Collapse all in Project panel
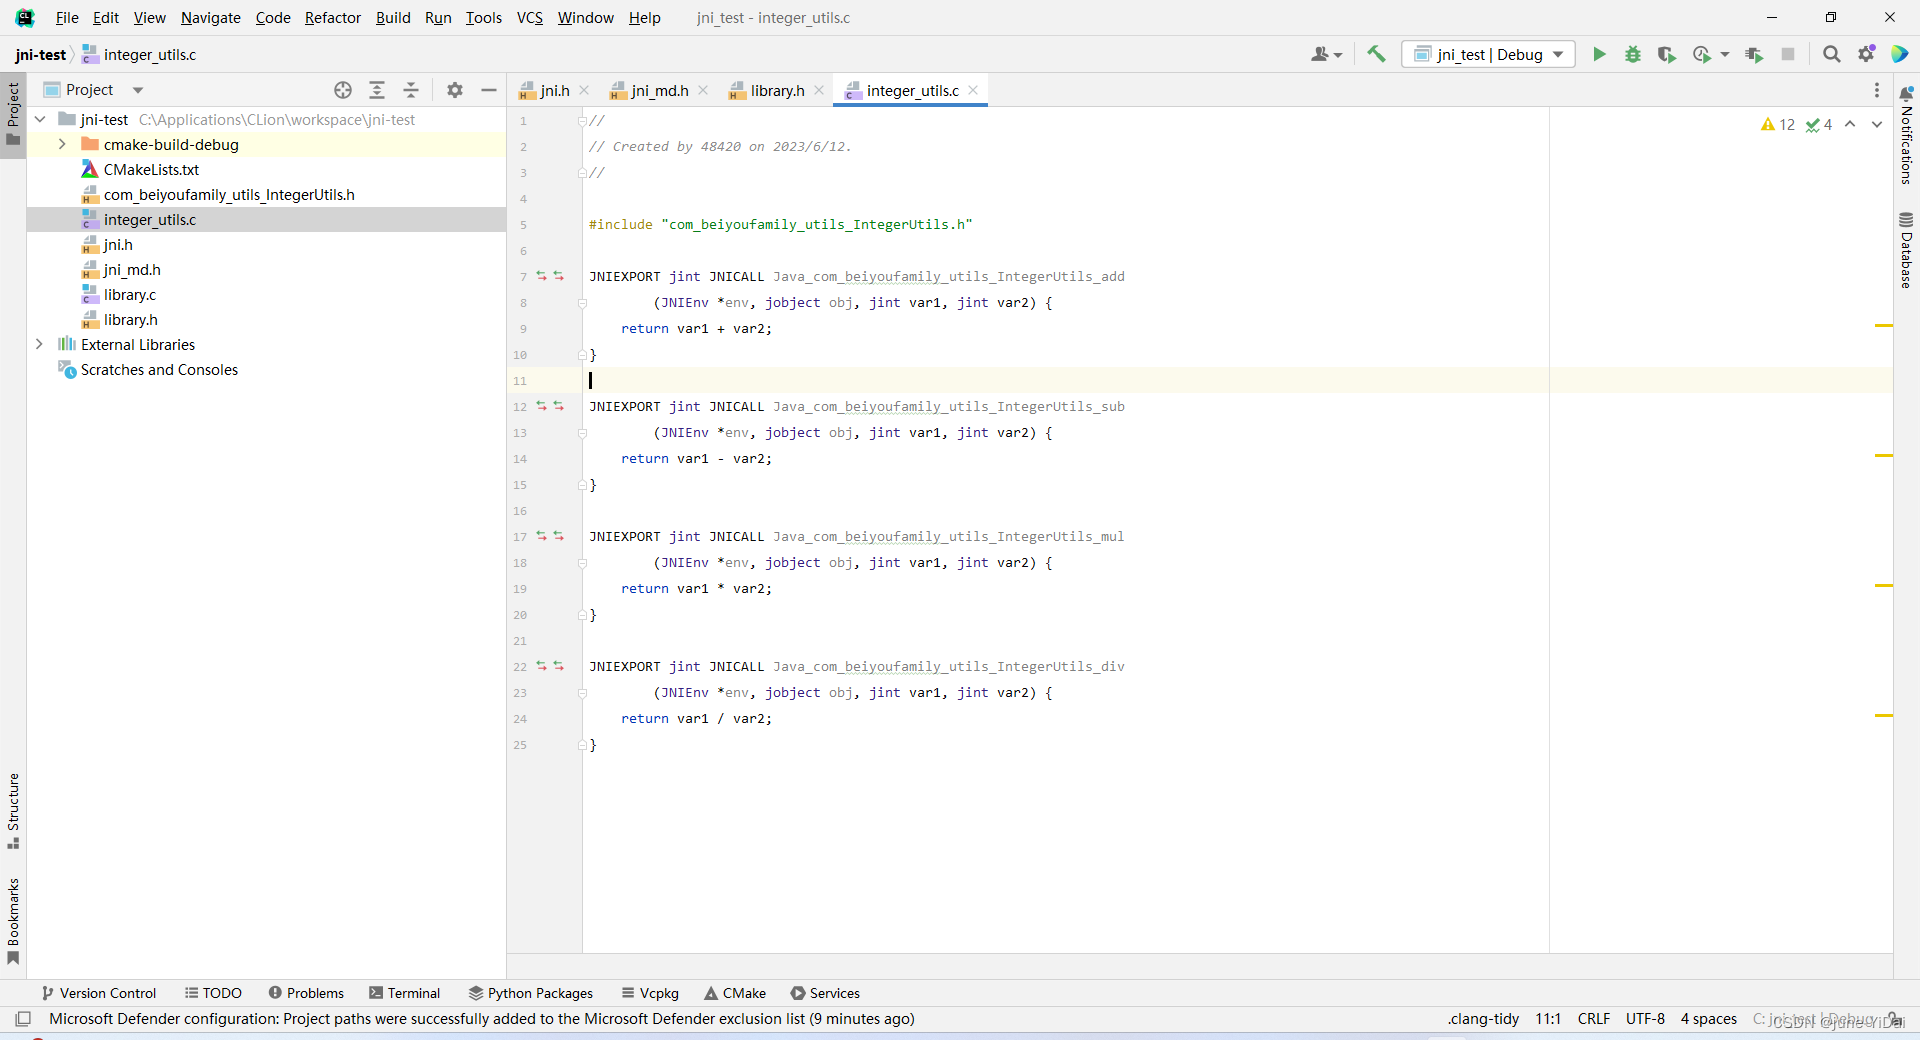This screenshot has height=1040, width=1920. pyautogui.click(x=411, y=90)
